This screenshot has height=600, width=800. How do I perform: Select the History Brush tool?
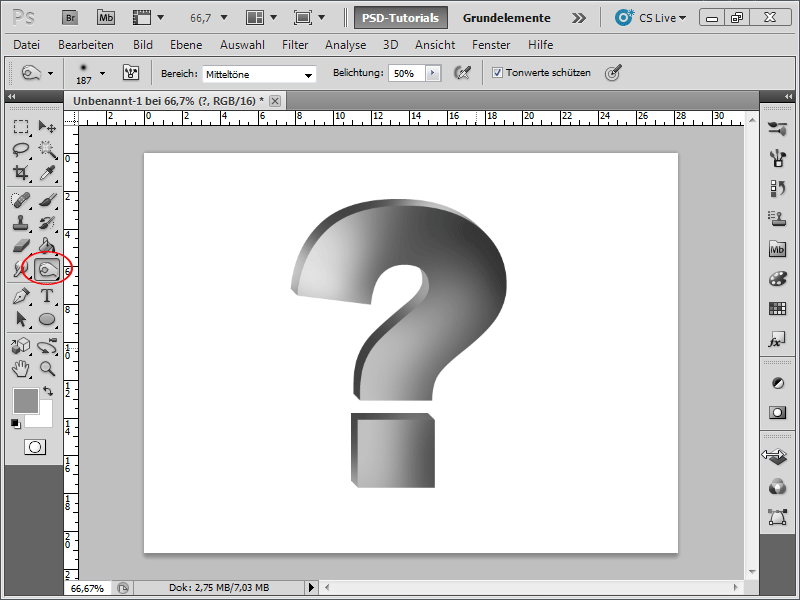click(47, 223)
